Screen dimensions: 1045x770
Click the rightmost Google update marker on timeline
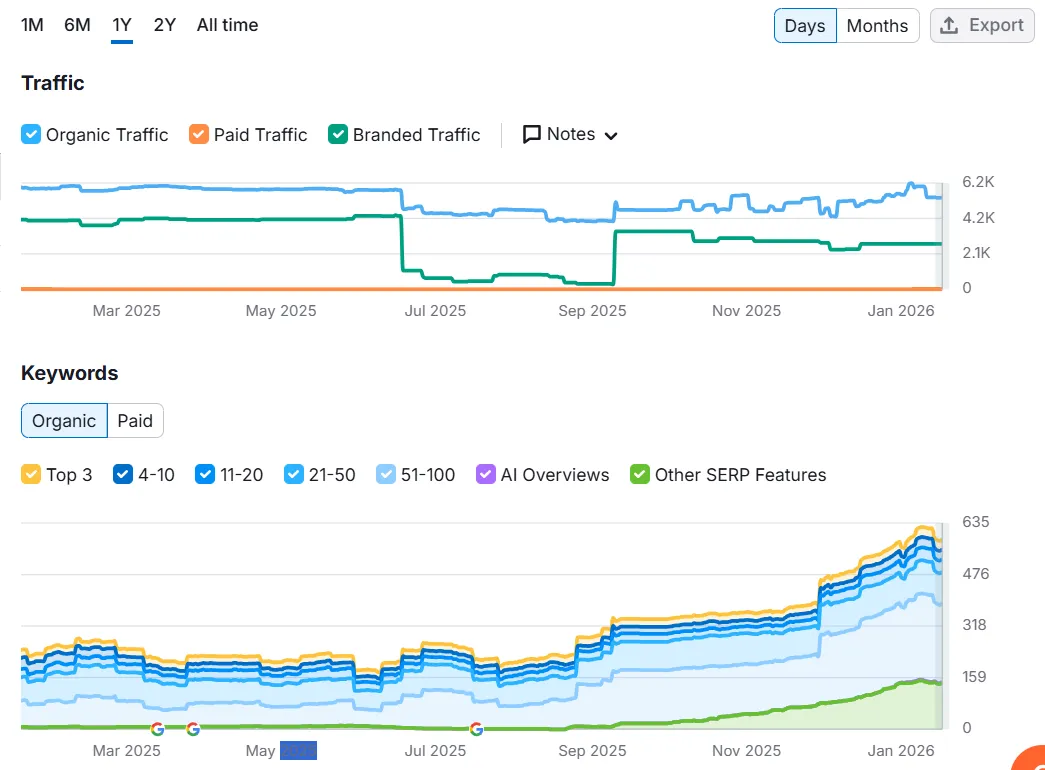click(x=475, y=729)
